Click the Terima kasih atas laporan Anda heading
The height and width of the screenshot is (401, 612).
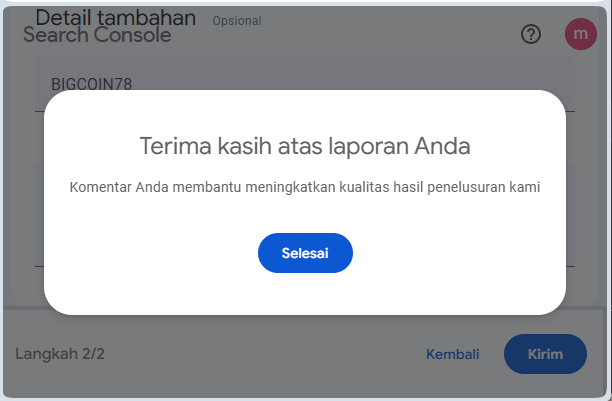click(305, 146)
